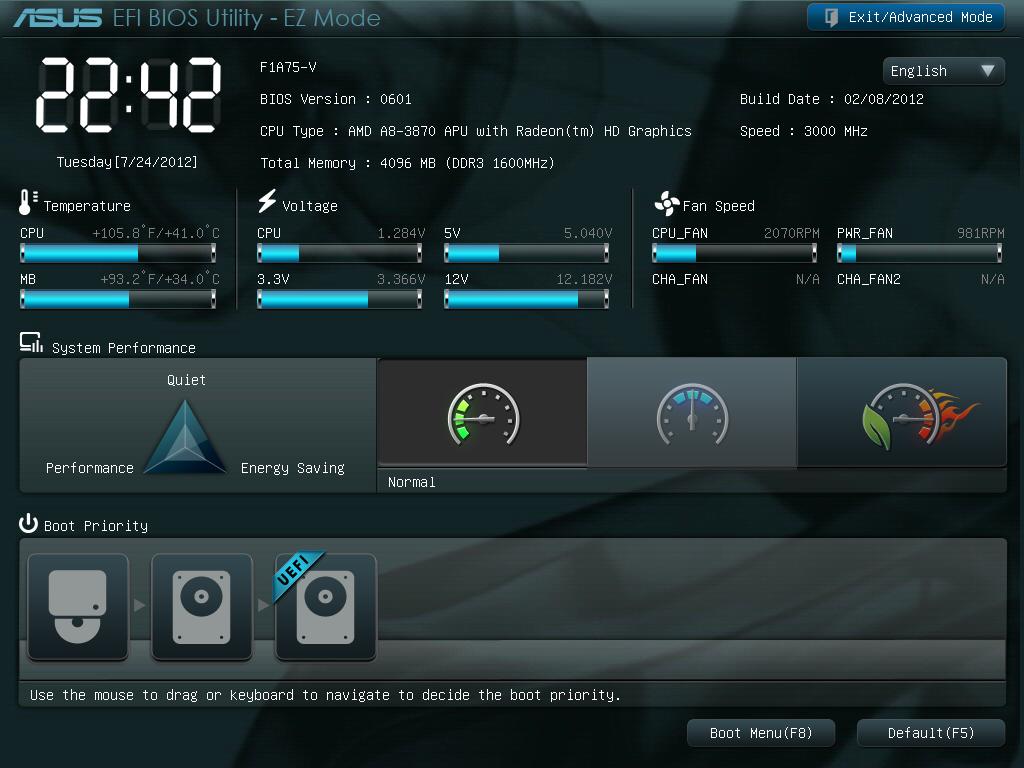Click the CPU Type AMD A8-3870 line
The image size is (1024, 768).
click(x=475, y=131)
